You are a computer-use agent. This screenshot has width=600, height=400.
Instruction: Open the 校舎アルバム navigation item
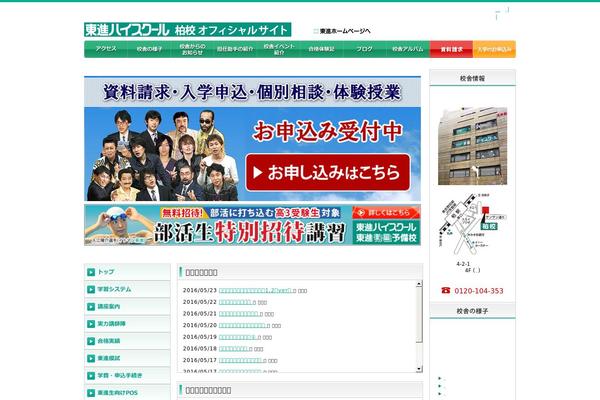(408, 49)
